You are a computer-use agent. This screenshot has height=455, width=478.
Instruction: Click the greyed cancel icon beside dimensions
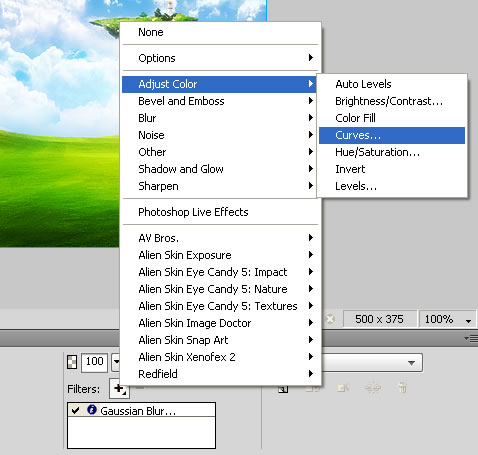330,319
